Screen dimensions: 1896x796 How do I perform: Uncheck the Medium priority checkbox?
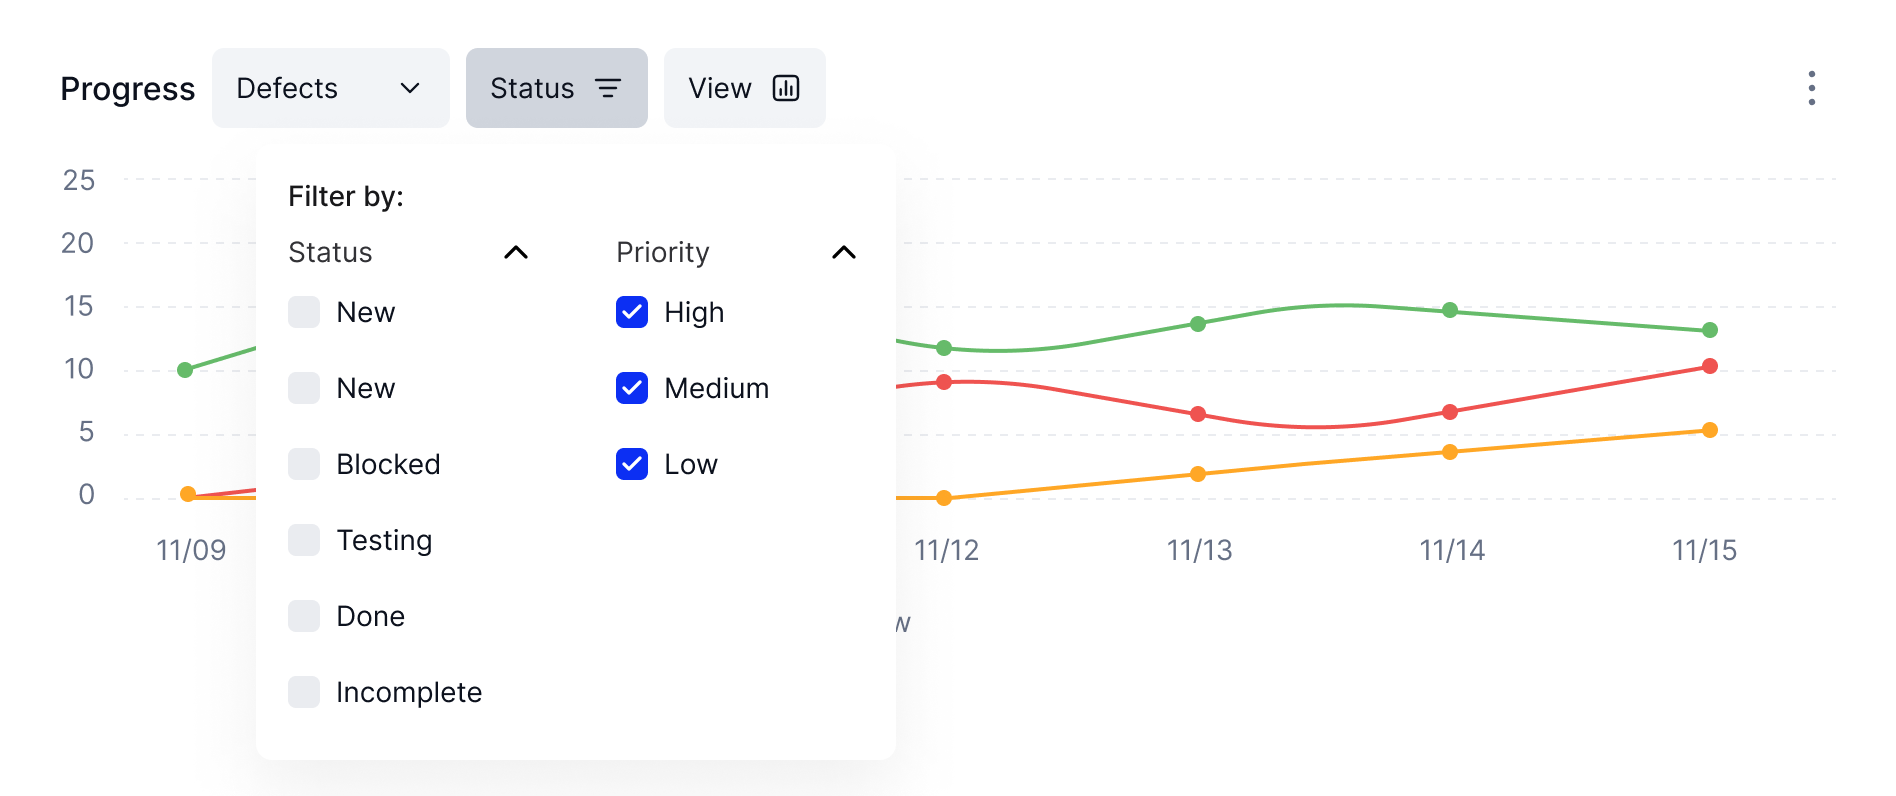pyautogui.click(x=632, y=388)
